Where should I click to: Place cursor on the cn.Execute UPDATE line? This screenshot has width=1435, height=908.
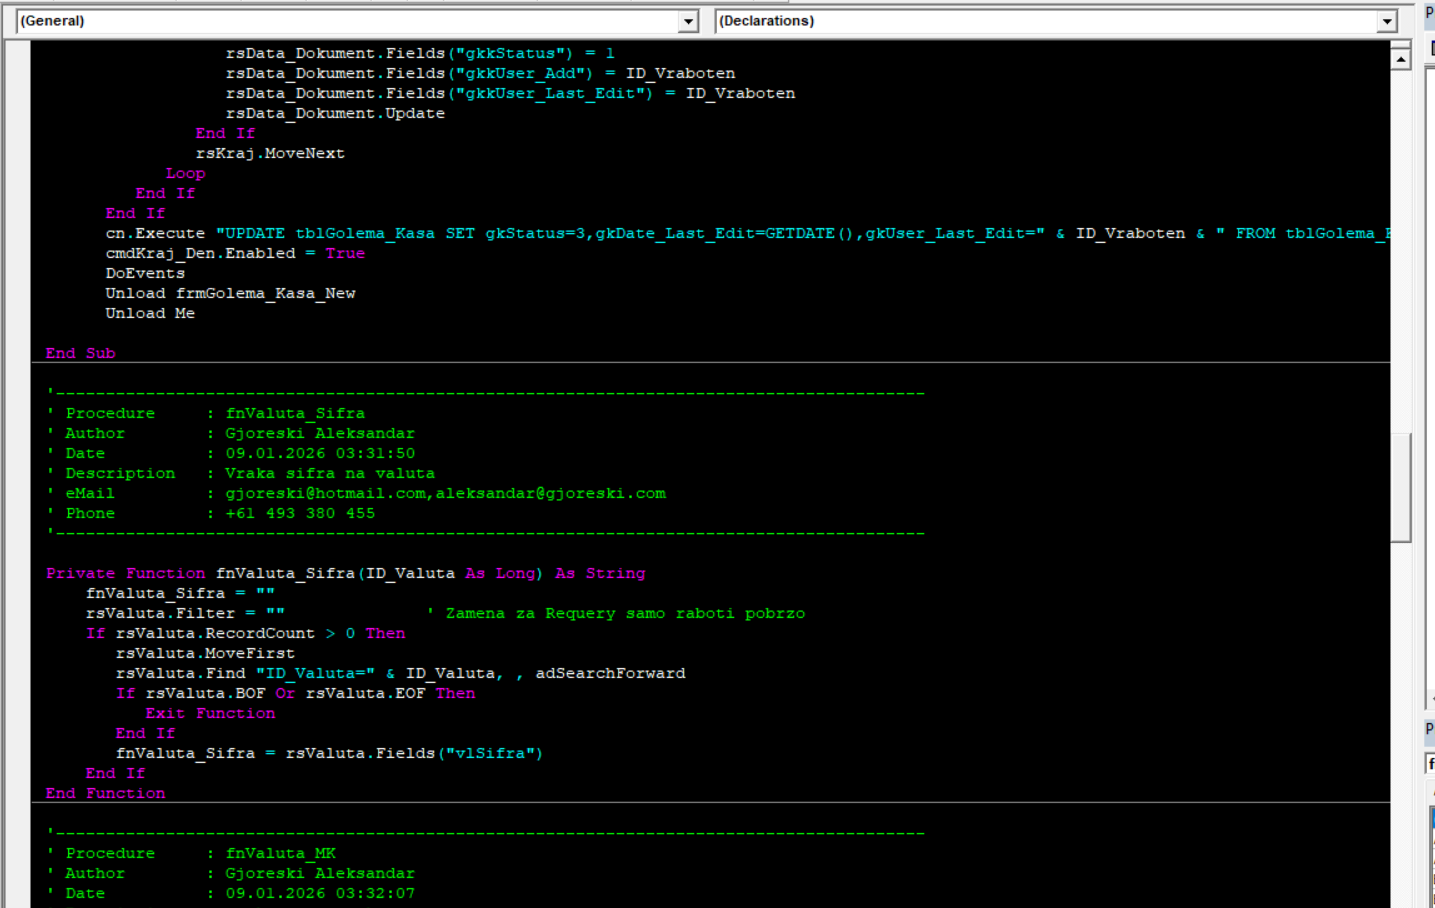pyautogui.click(x=600, y=233)
